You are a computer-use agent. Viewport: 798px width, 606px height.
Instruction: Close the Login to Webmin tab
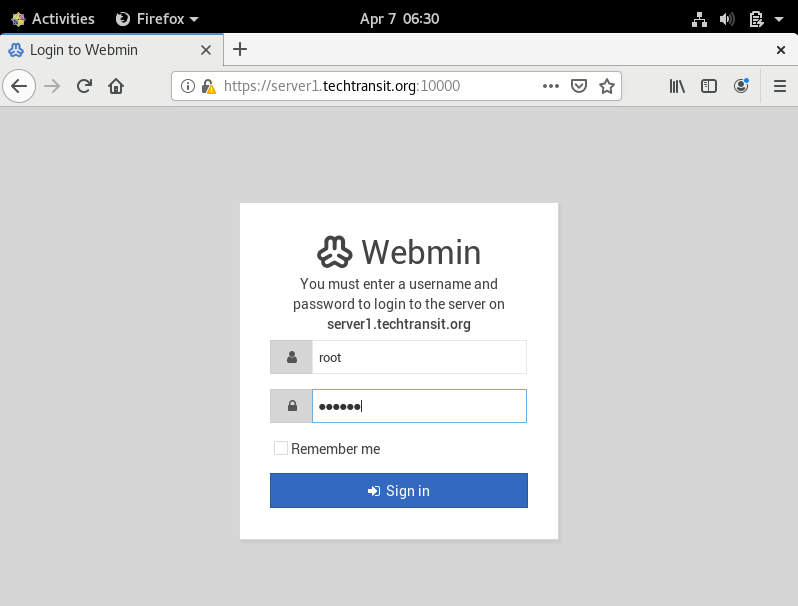206,50
